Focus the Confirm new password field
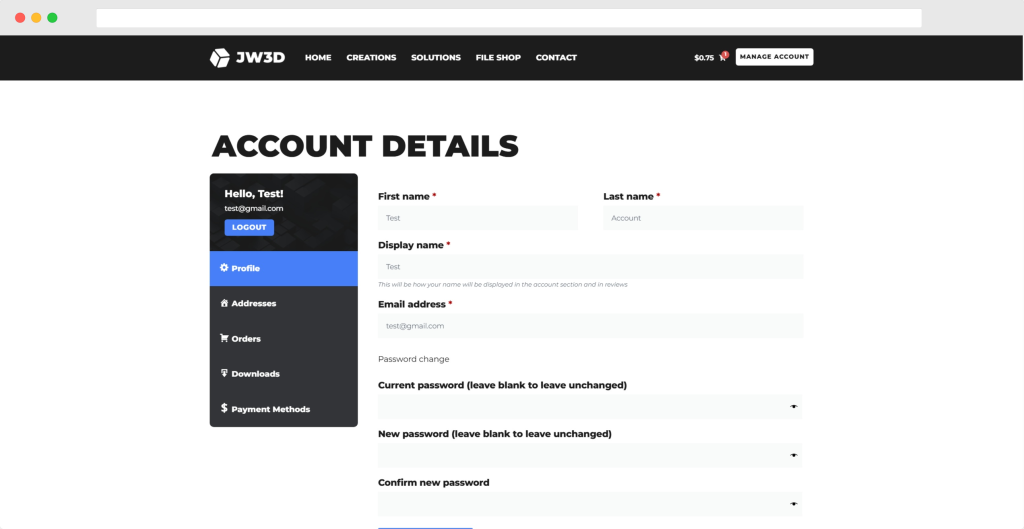This screenshot has width=1024, height=529. [x=590, y=504]
